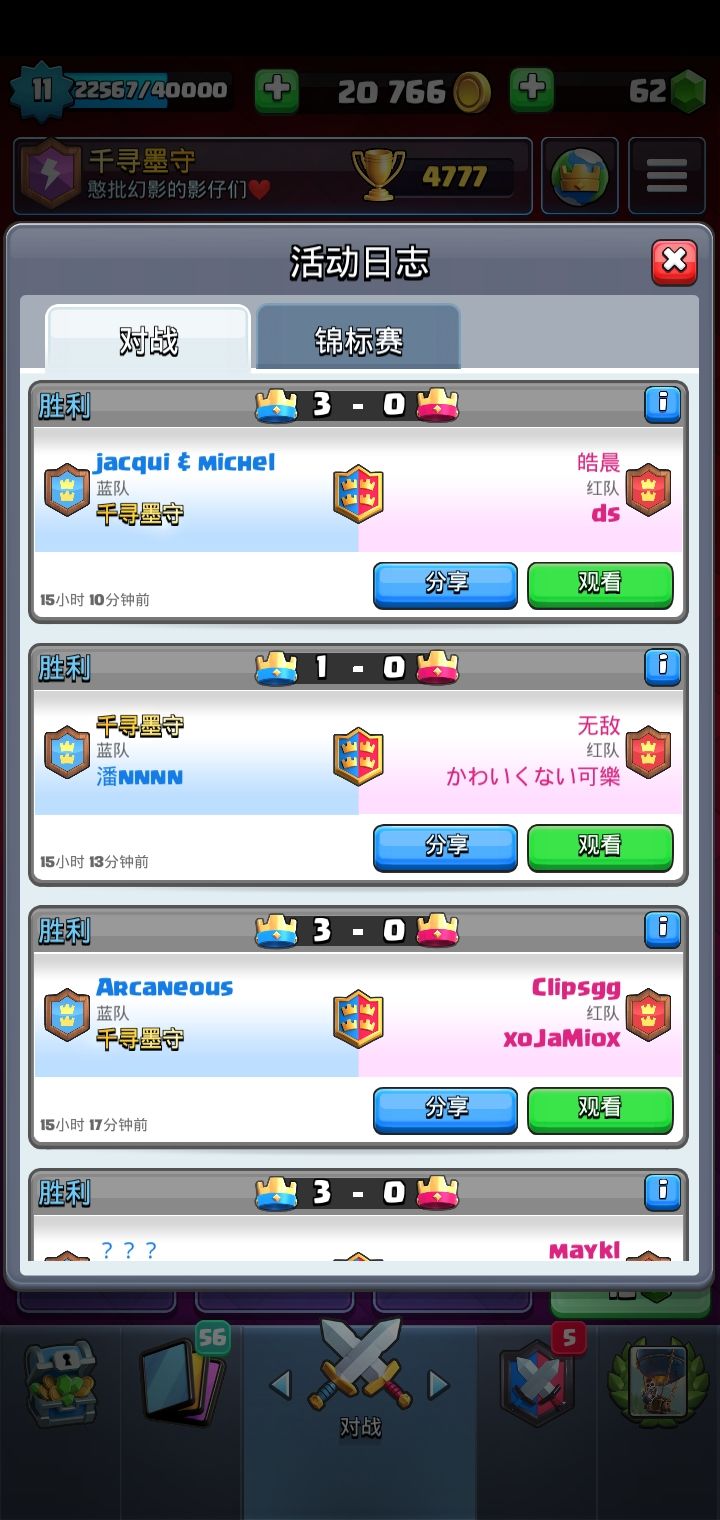Screen dimensions: 720x1520
Task: Open the hamburger menu icon
Action: coord(667,176)
